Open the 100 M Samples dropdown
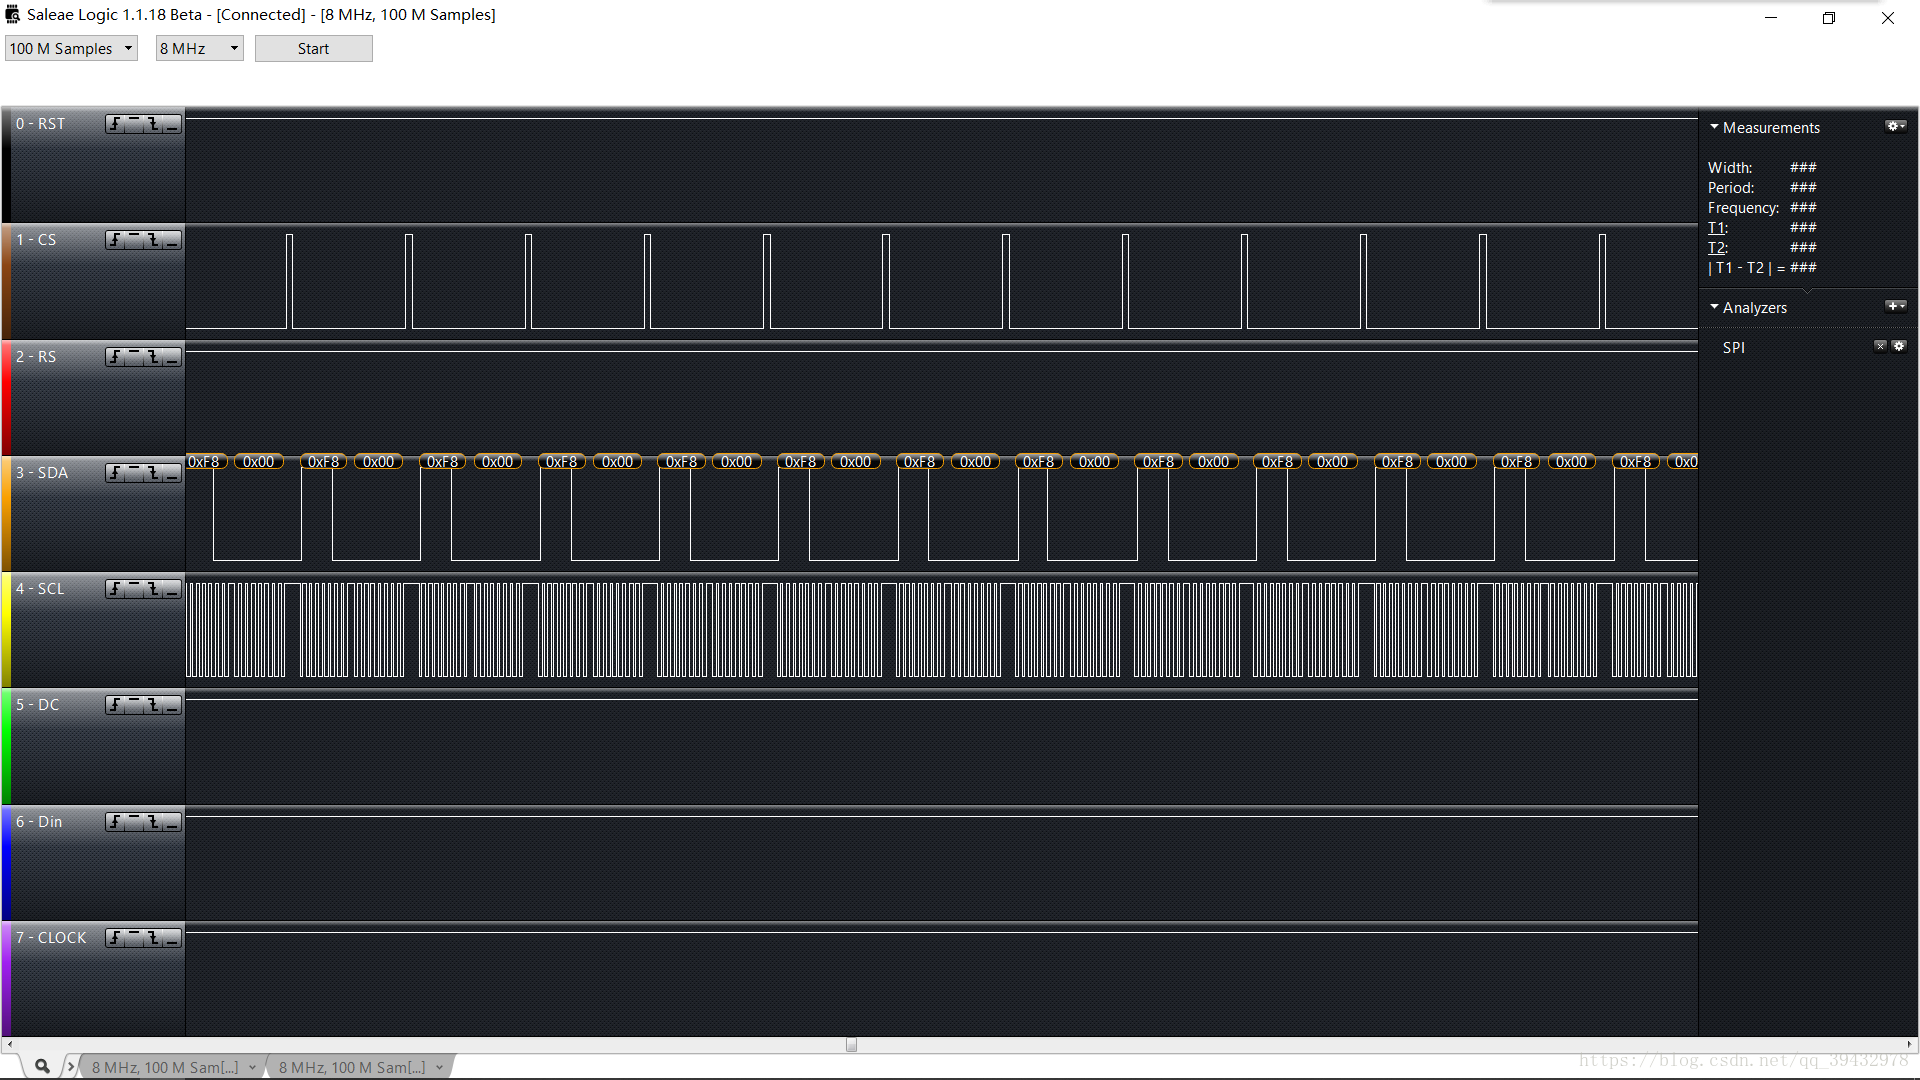The width and height of the screenshot is (1920, 1080). [71, 48]
